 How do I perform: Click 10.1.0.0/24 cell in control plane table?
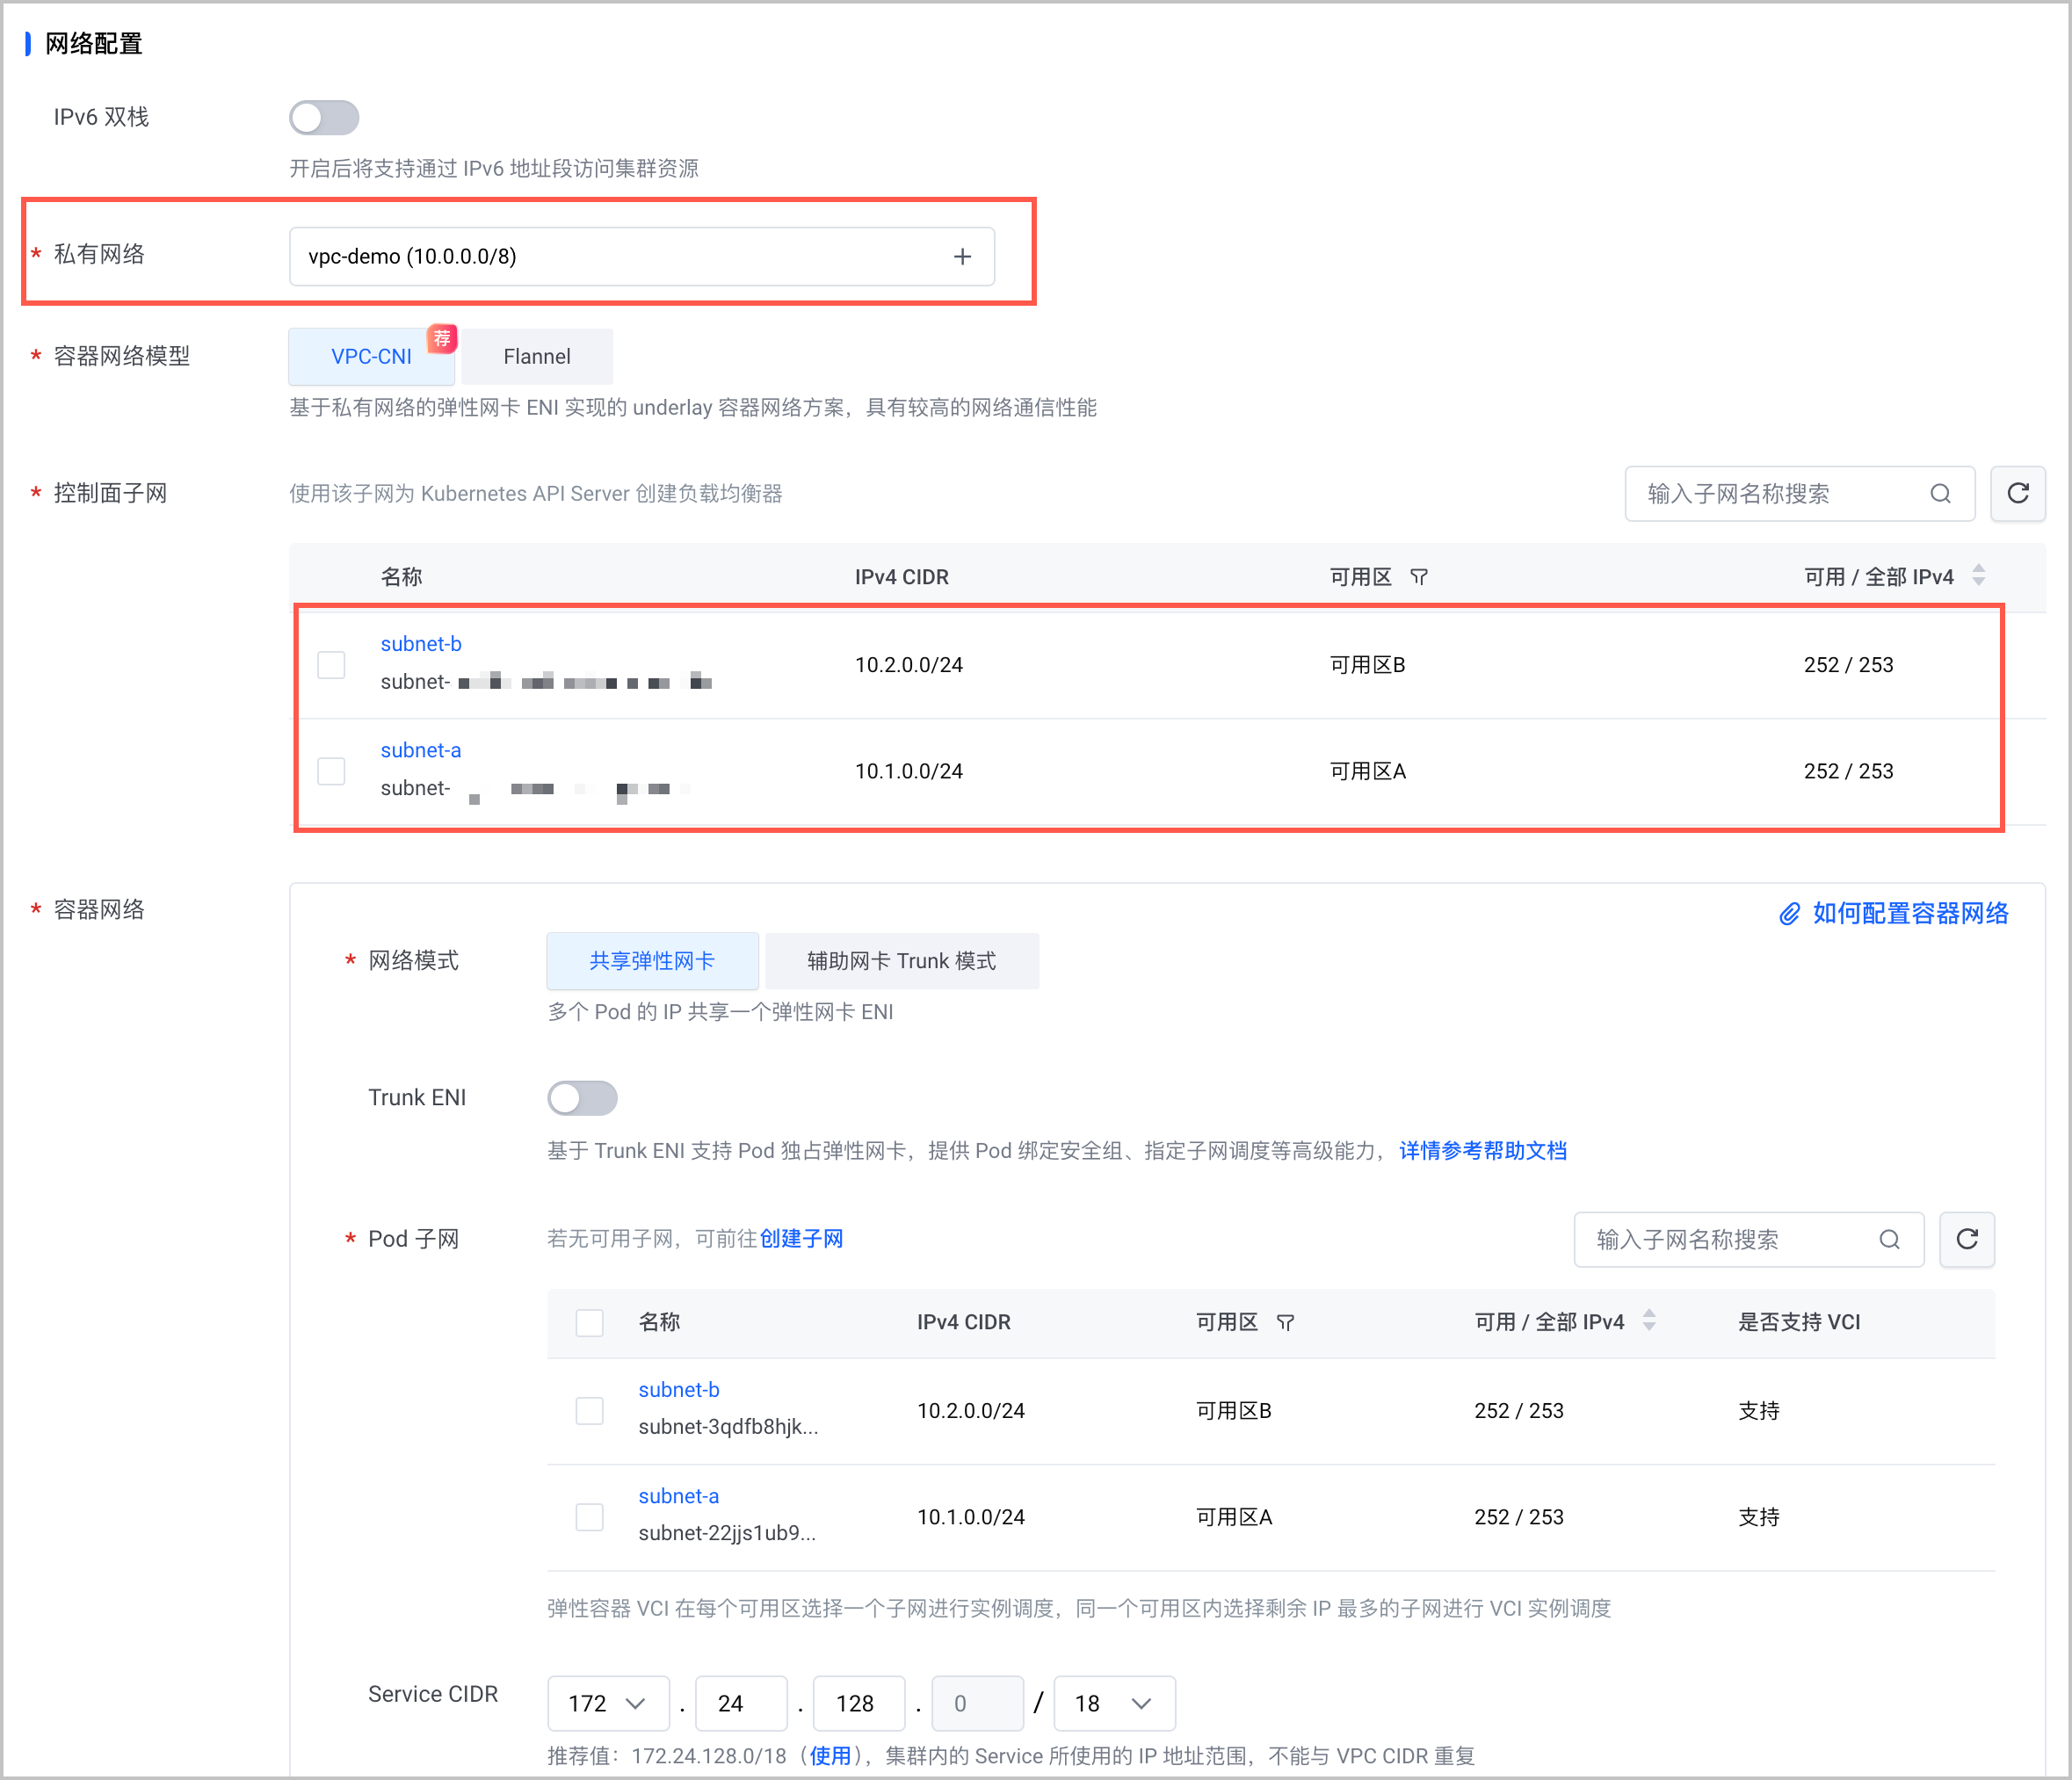tap(909, 771)
